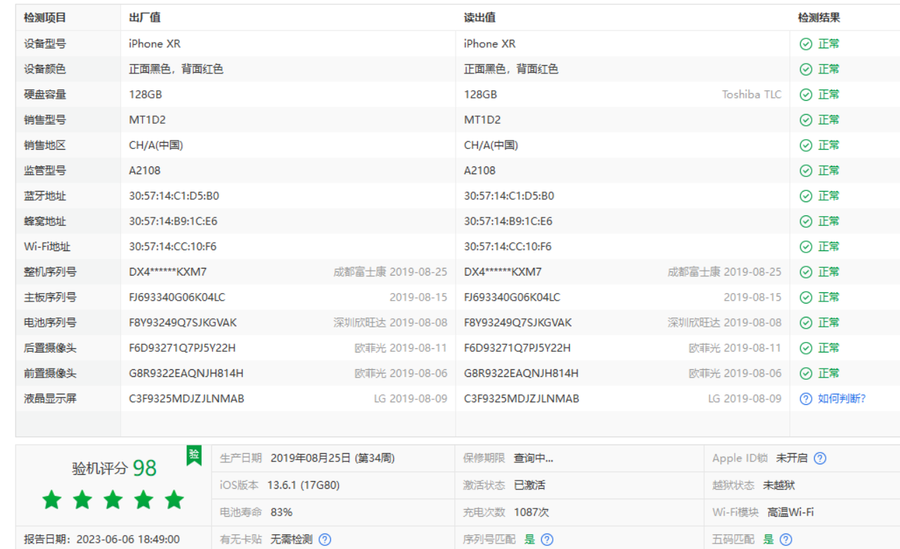The height and width of the screenshot is (549, 900).
Task: Click the question mark icon in 液晶显示屏 row
Action: (x=806, y=399)
